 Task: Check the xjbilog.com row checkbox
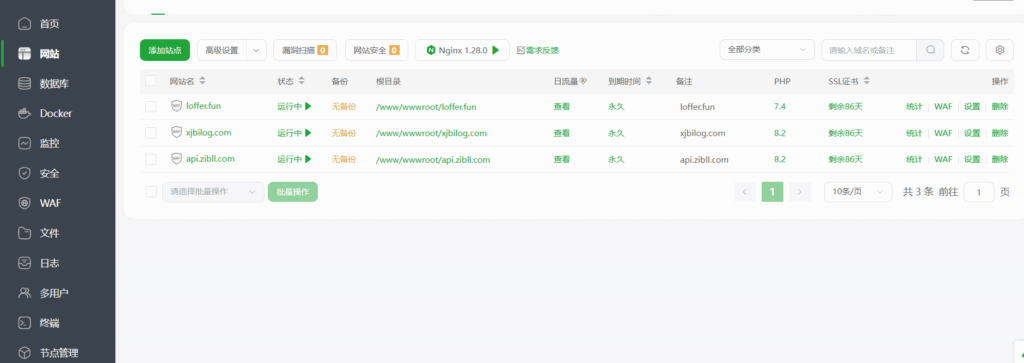click(x=151, y=133)
